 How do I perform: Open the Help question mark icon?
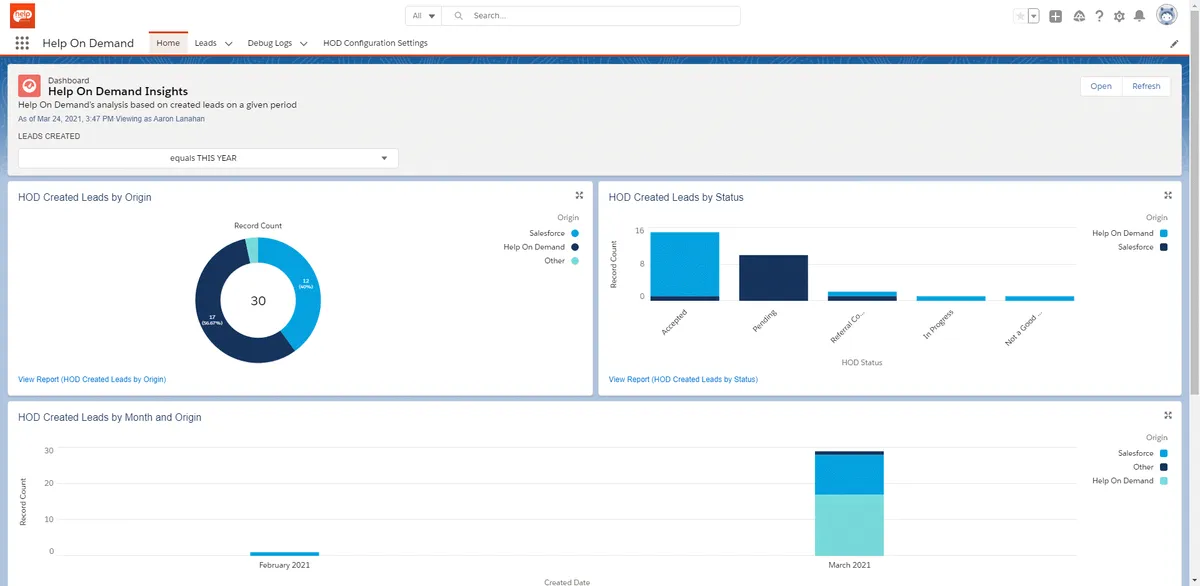click(1099, 16)
